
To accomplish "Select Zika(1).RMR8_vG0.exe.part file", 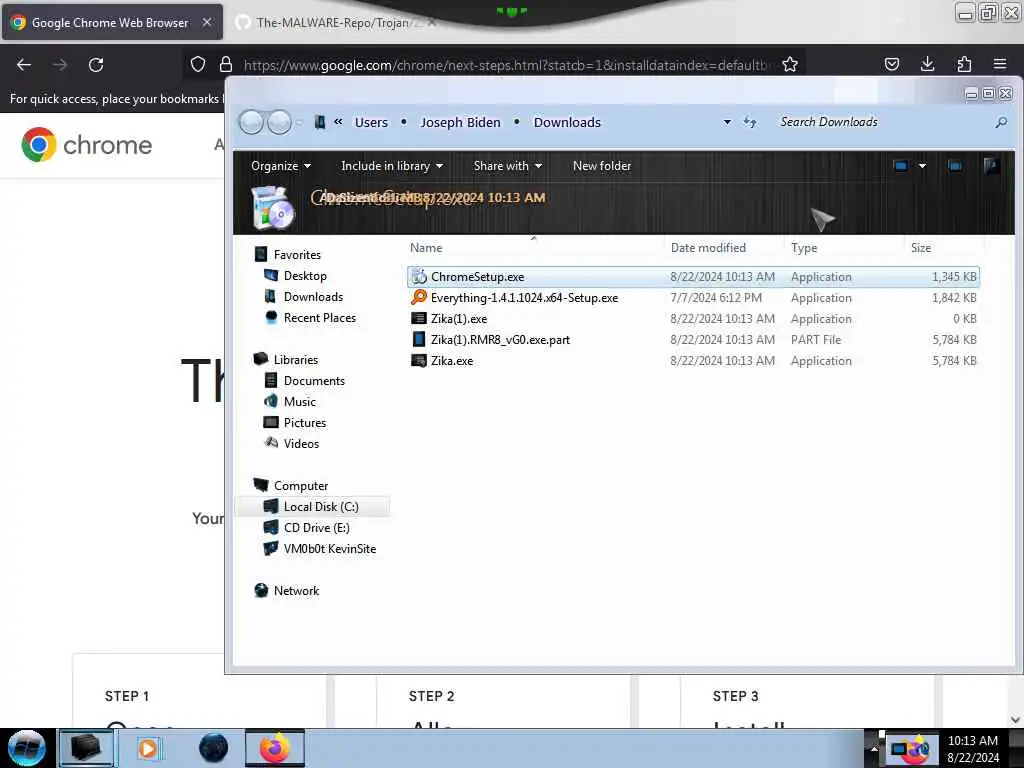I will pos(693,340).
